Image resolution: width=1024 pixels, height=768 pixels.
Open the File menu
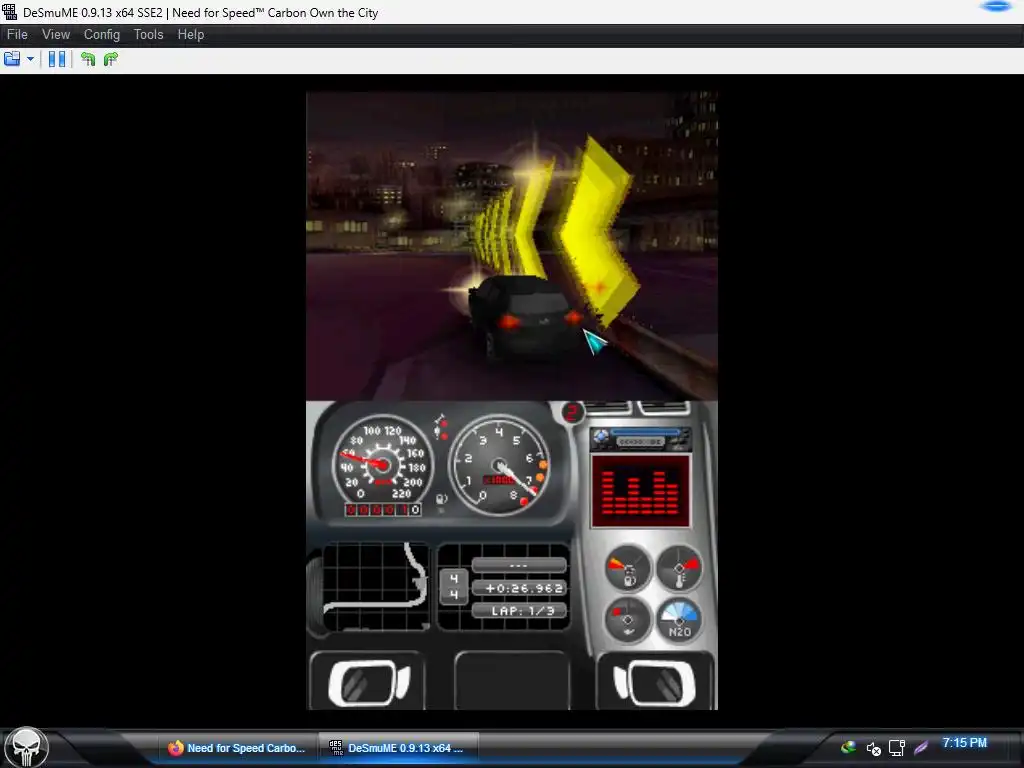[17, 35]
